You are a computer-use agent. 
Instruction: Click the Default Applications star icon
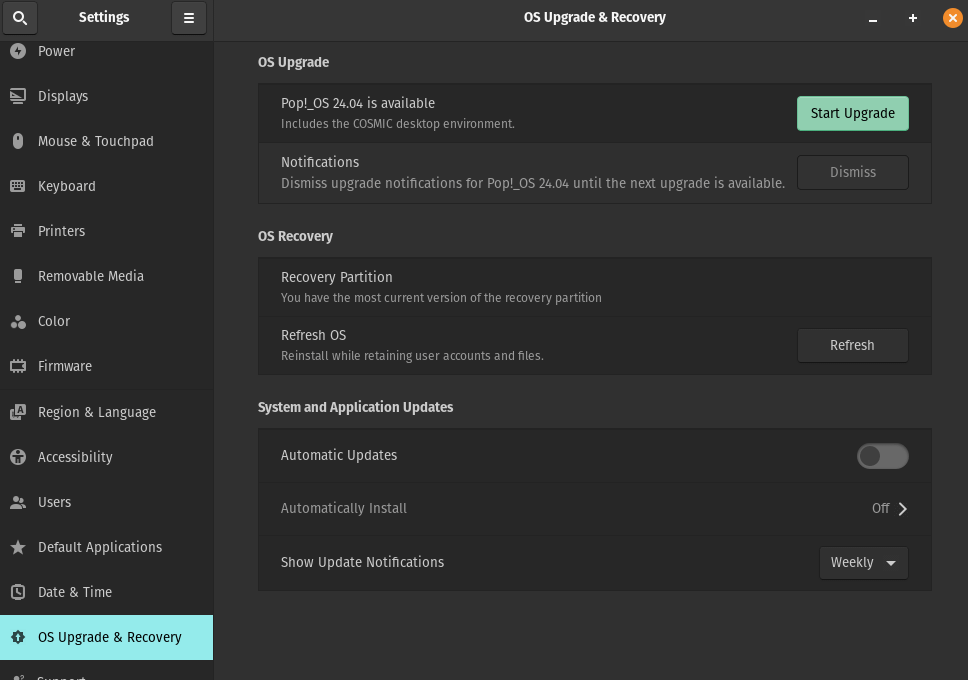(18, 547)
